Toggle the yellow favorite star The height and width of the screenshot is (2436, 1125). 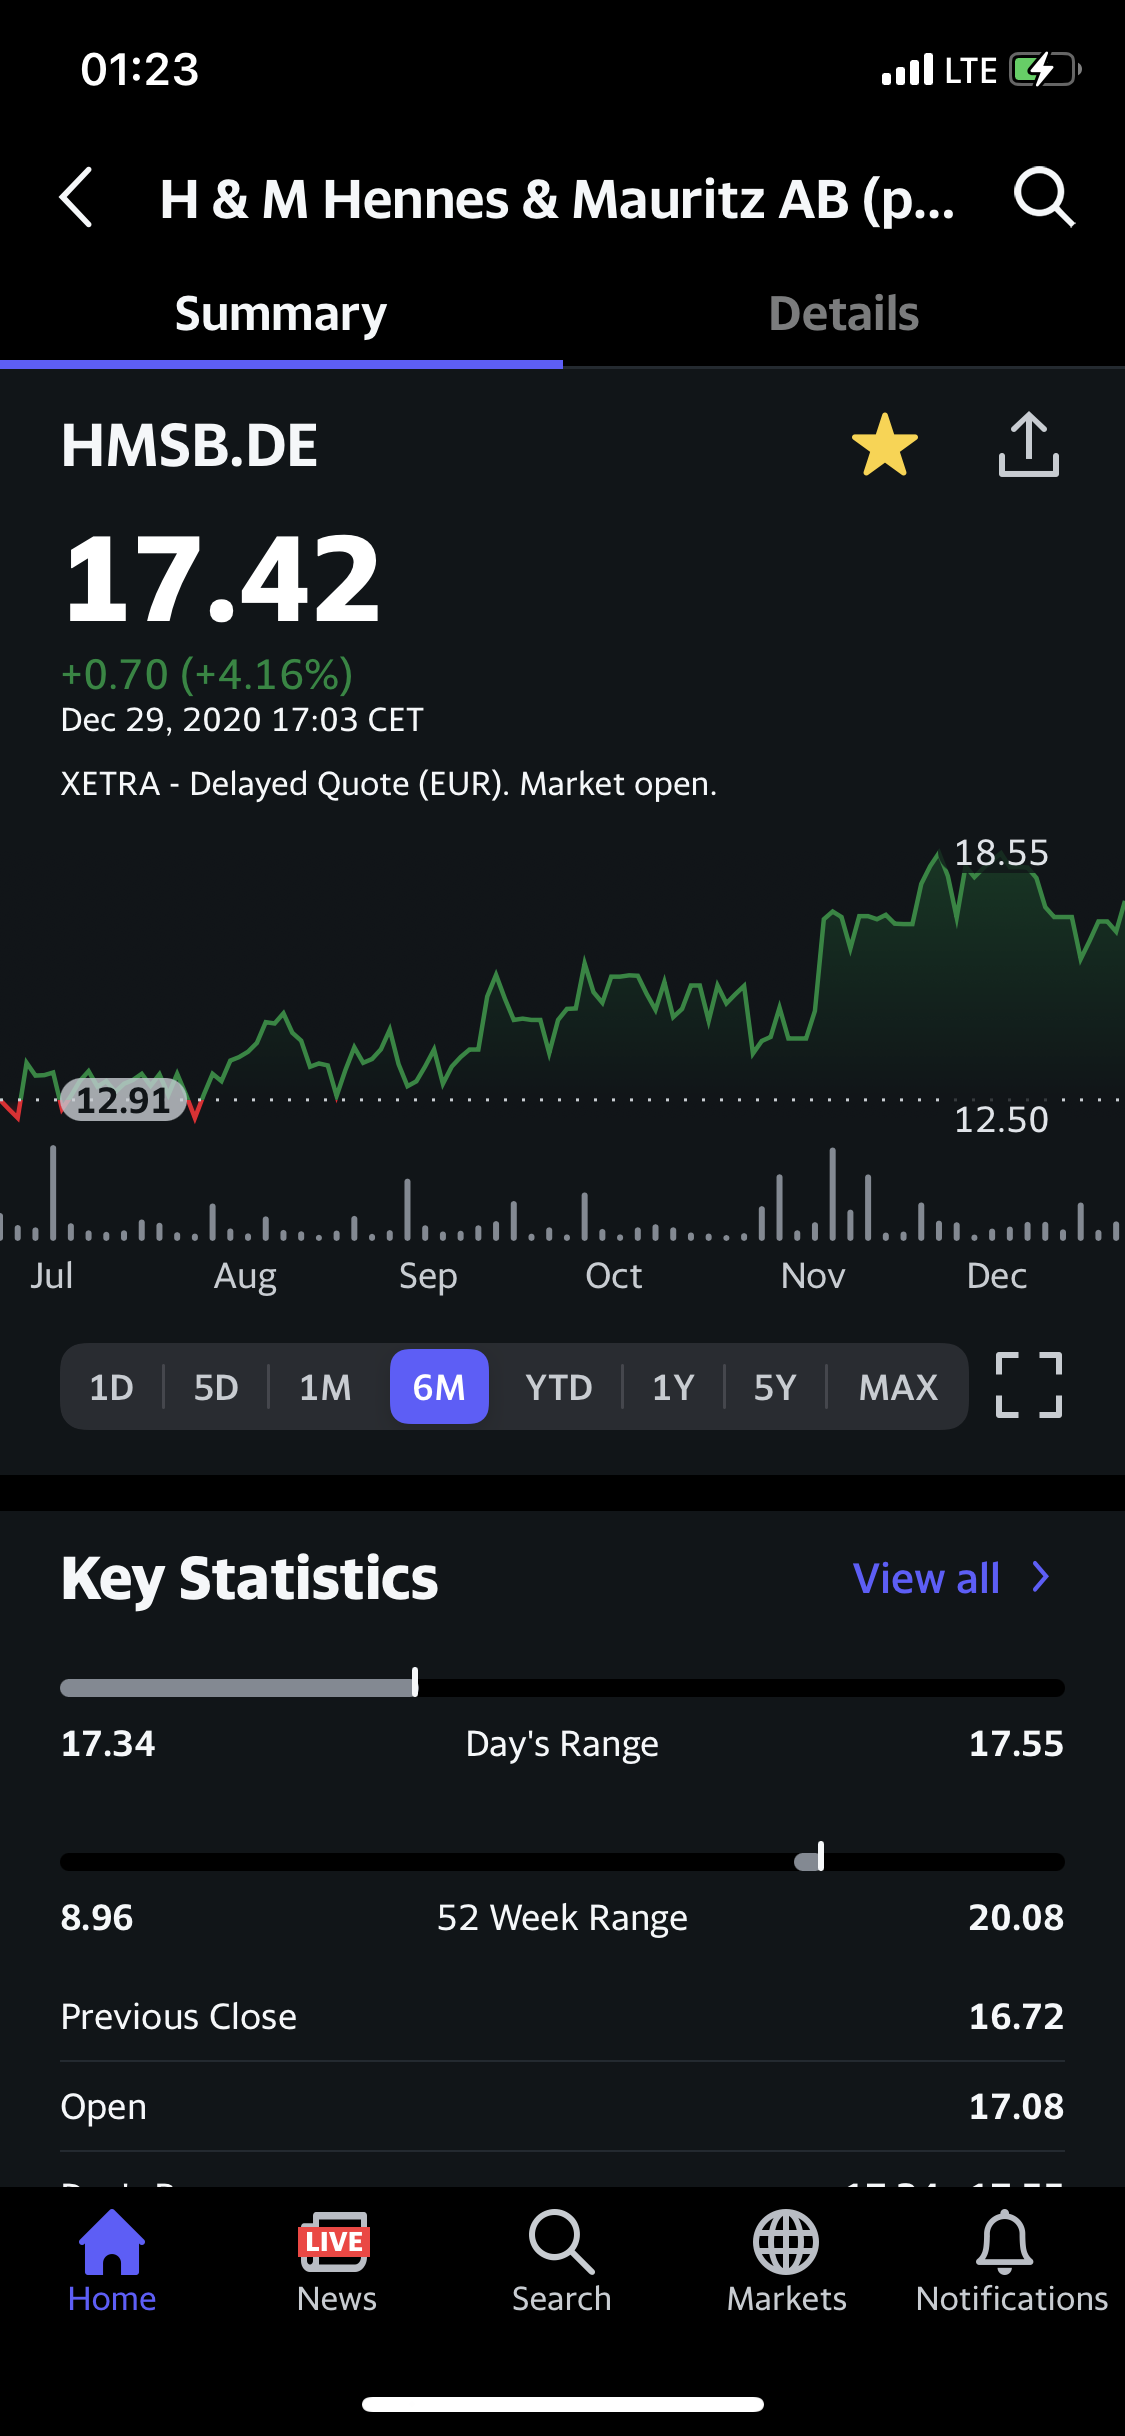pos(885,445)
